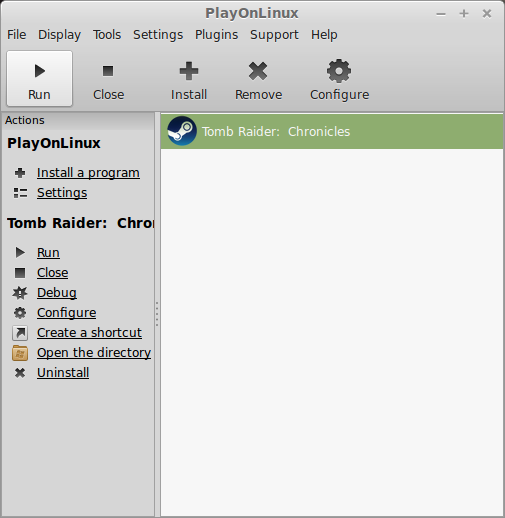Click the Steam icon of Tomb Raider entry

click(x=182, y=131)
